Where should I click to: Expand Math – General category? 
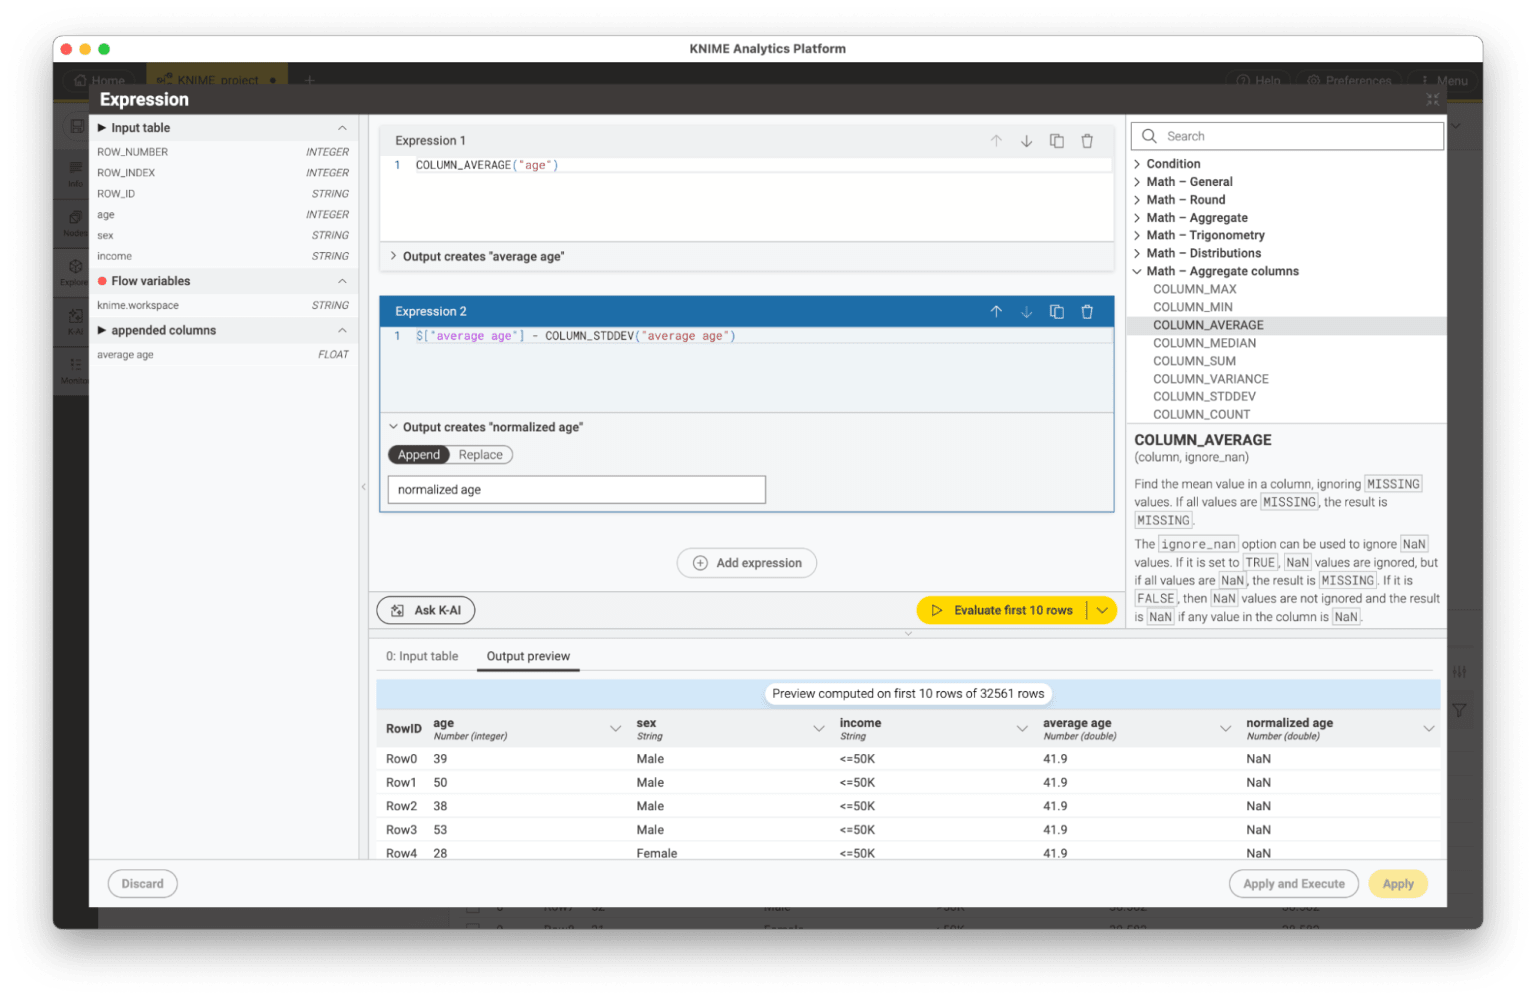(1137, 182)
